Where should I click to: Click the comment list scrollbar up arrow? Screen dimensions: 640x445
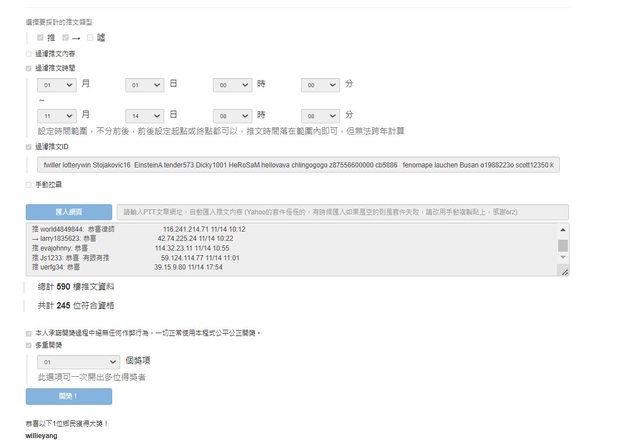pyautogui.click(x=562, y=231)
